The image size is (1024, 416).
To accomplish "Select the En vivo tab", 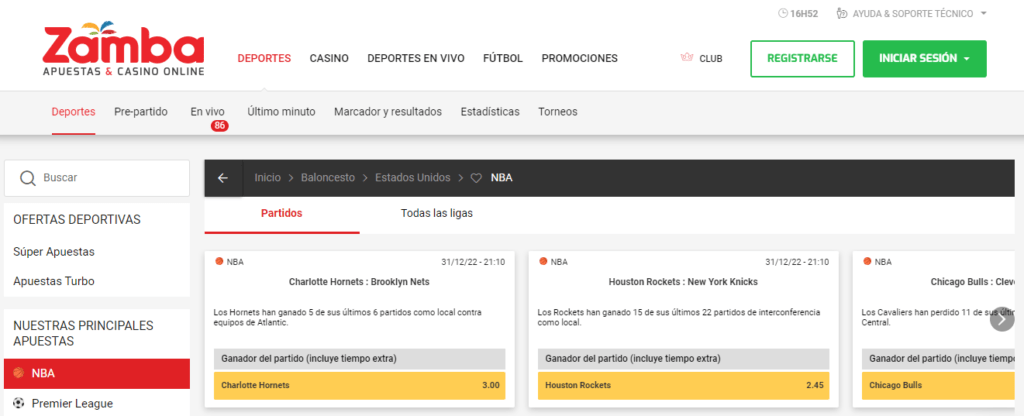I will (207, 112).
